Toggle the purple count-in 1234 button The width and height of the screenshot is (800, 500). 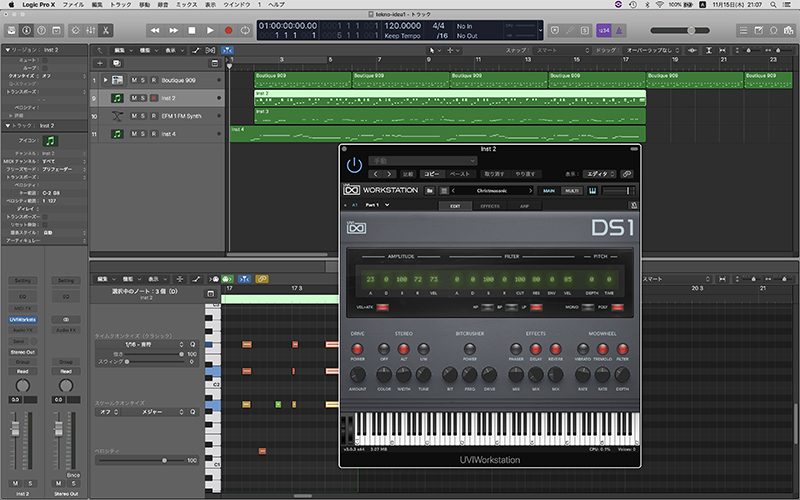(x=604, y=31)
